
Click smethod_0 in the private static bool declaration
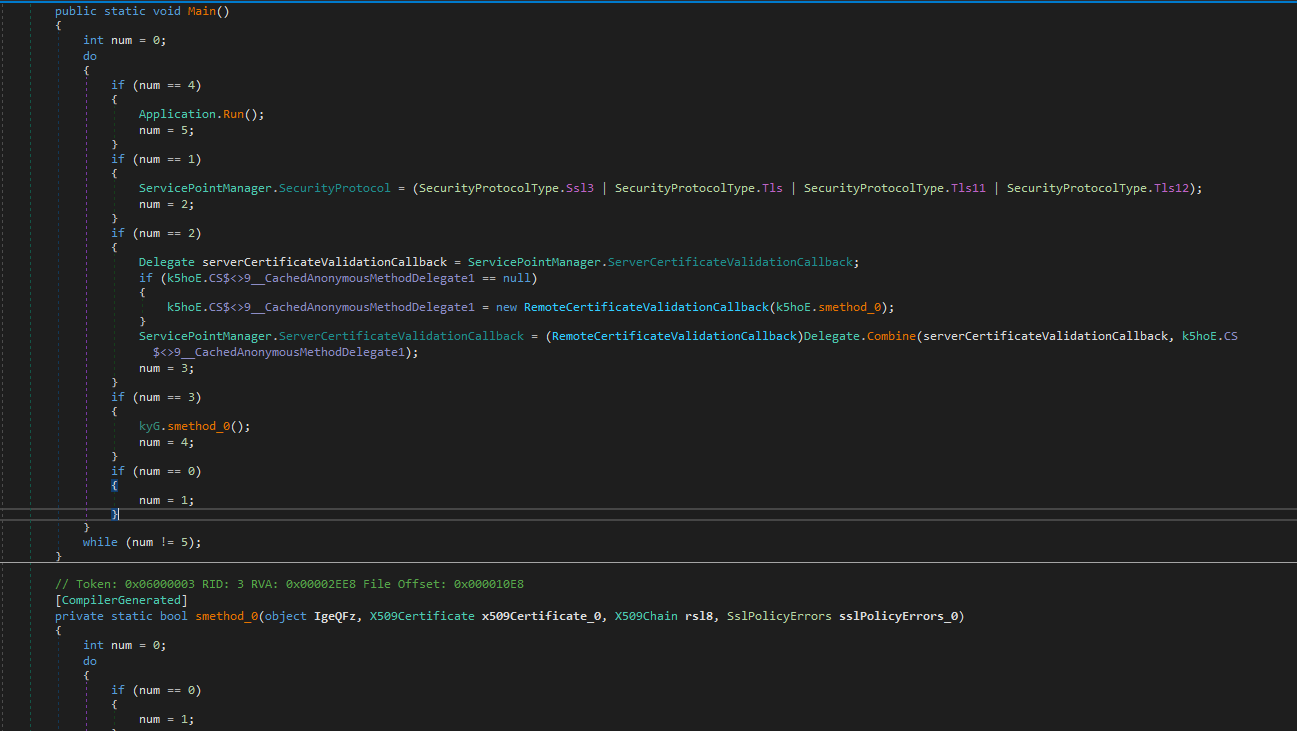pos(227,616)
